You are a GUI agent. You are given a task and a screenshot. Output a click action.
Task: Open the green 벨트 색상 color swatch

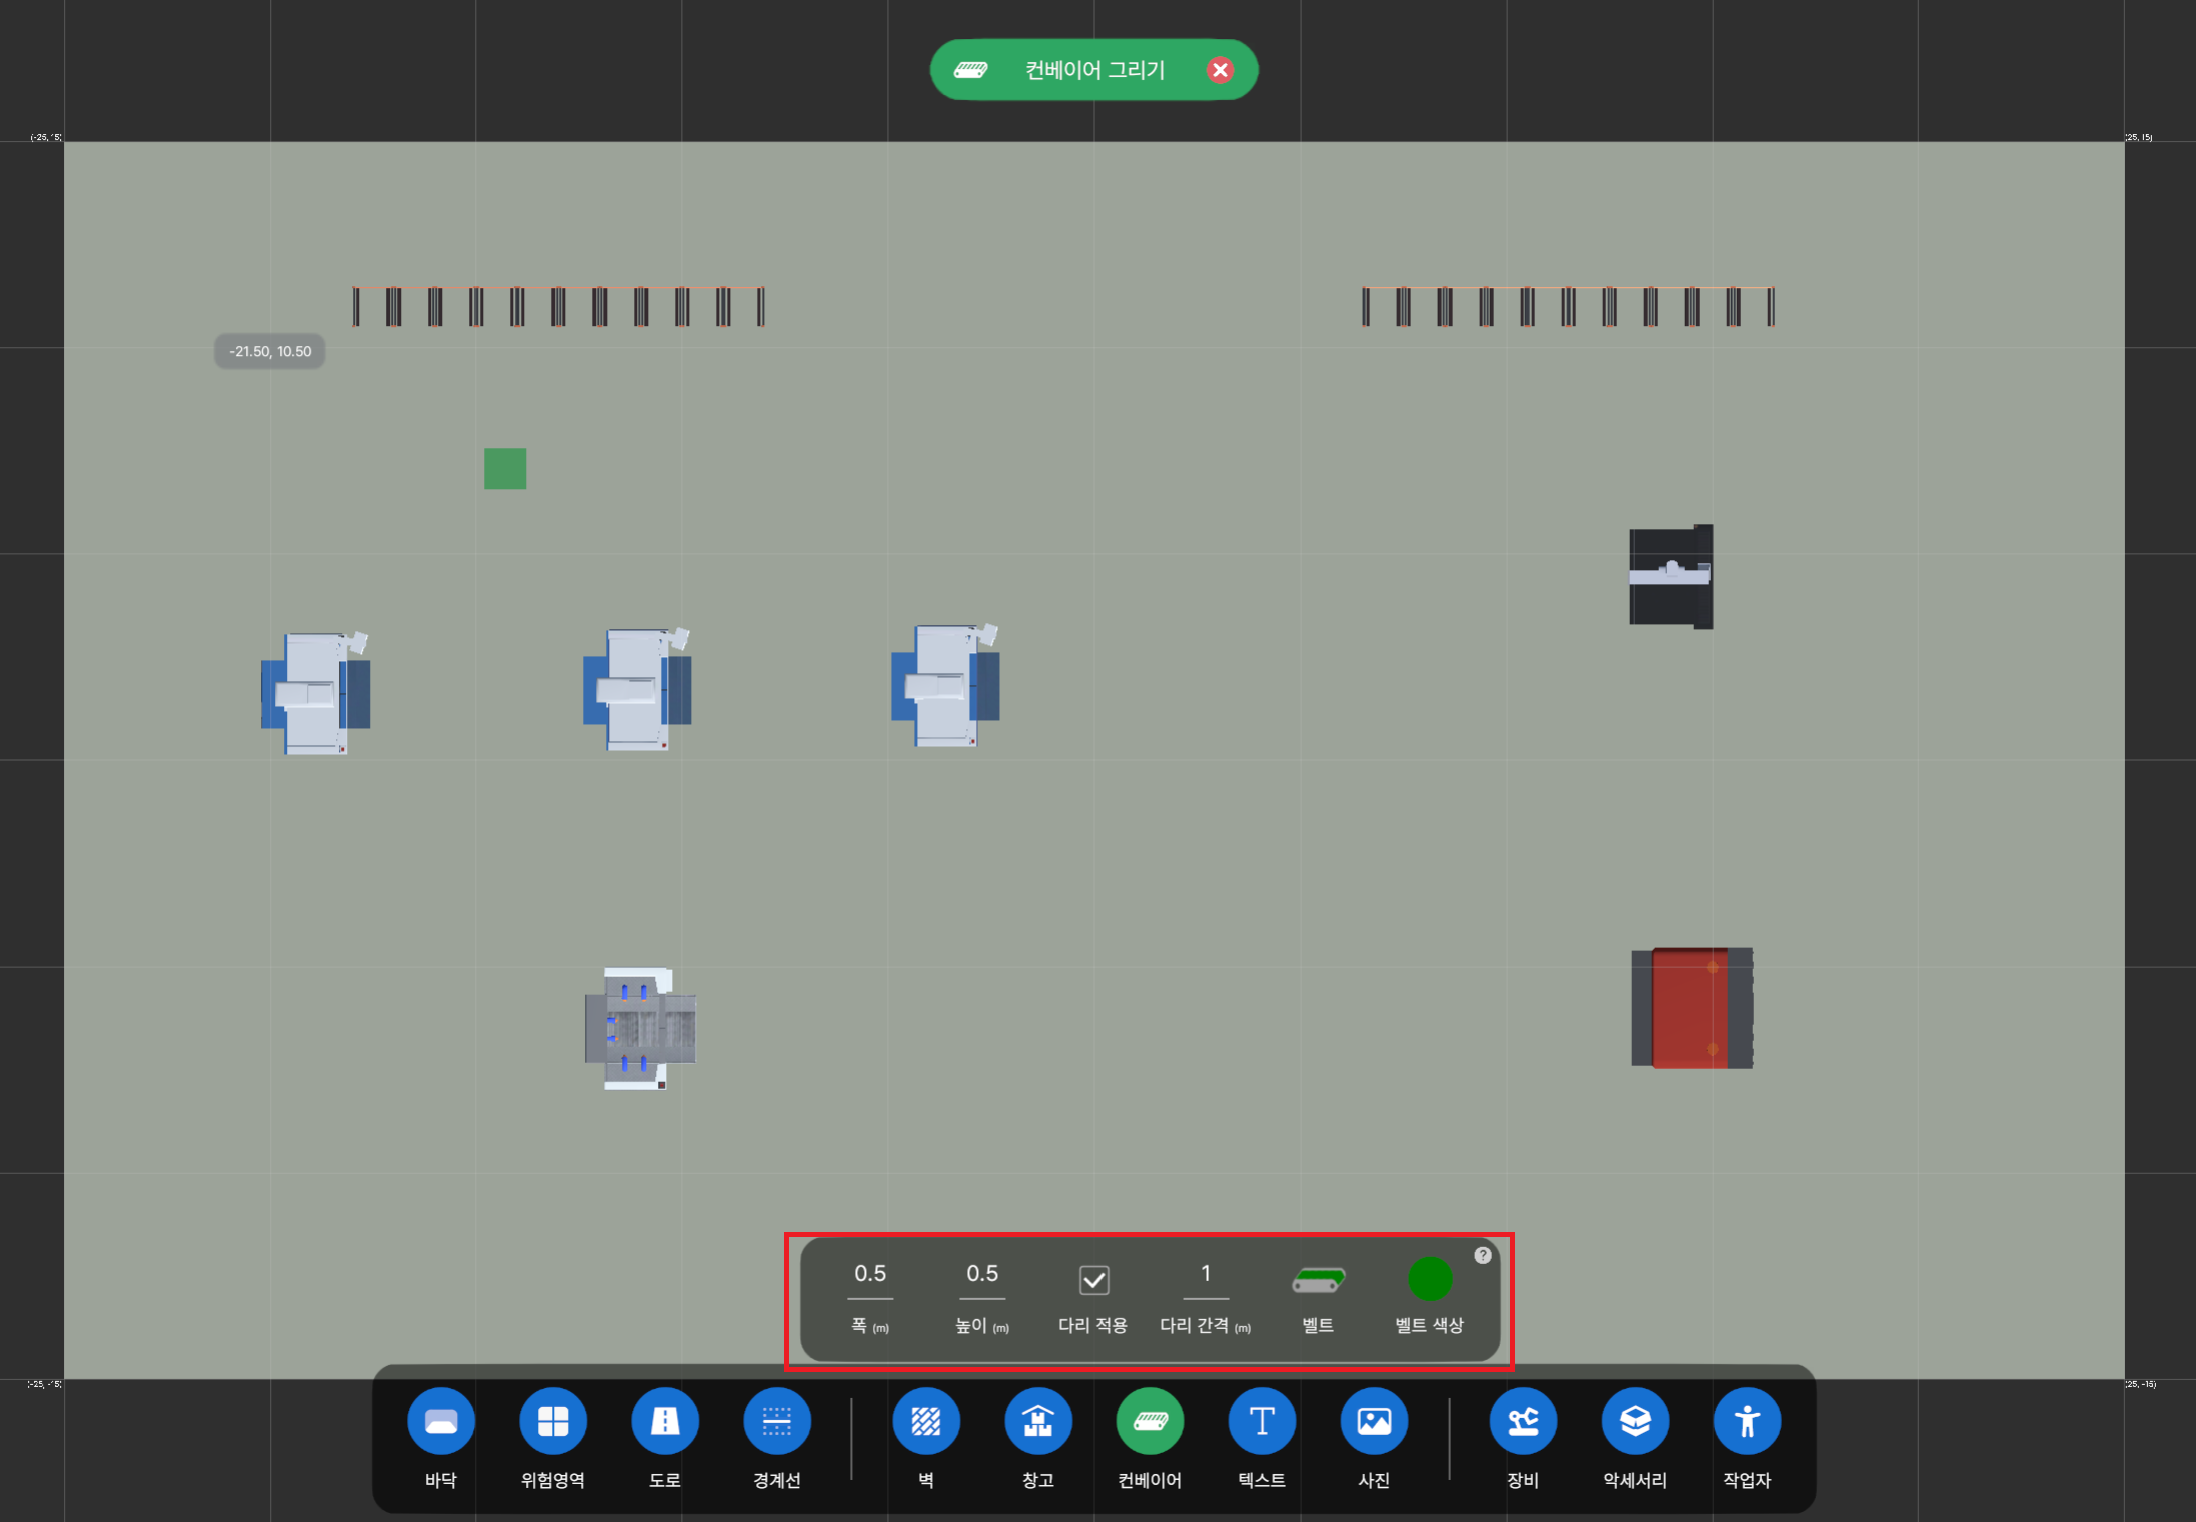(x=1429, y=1279)
